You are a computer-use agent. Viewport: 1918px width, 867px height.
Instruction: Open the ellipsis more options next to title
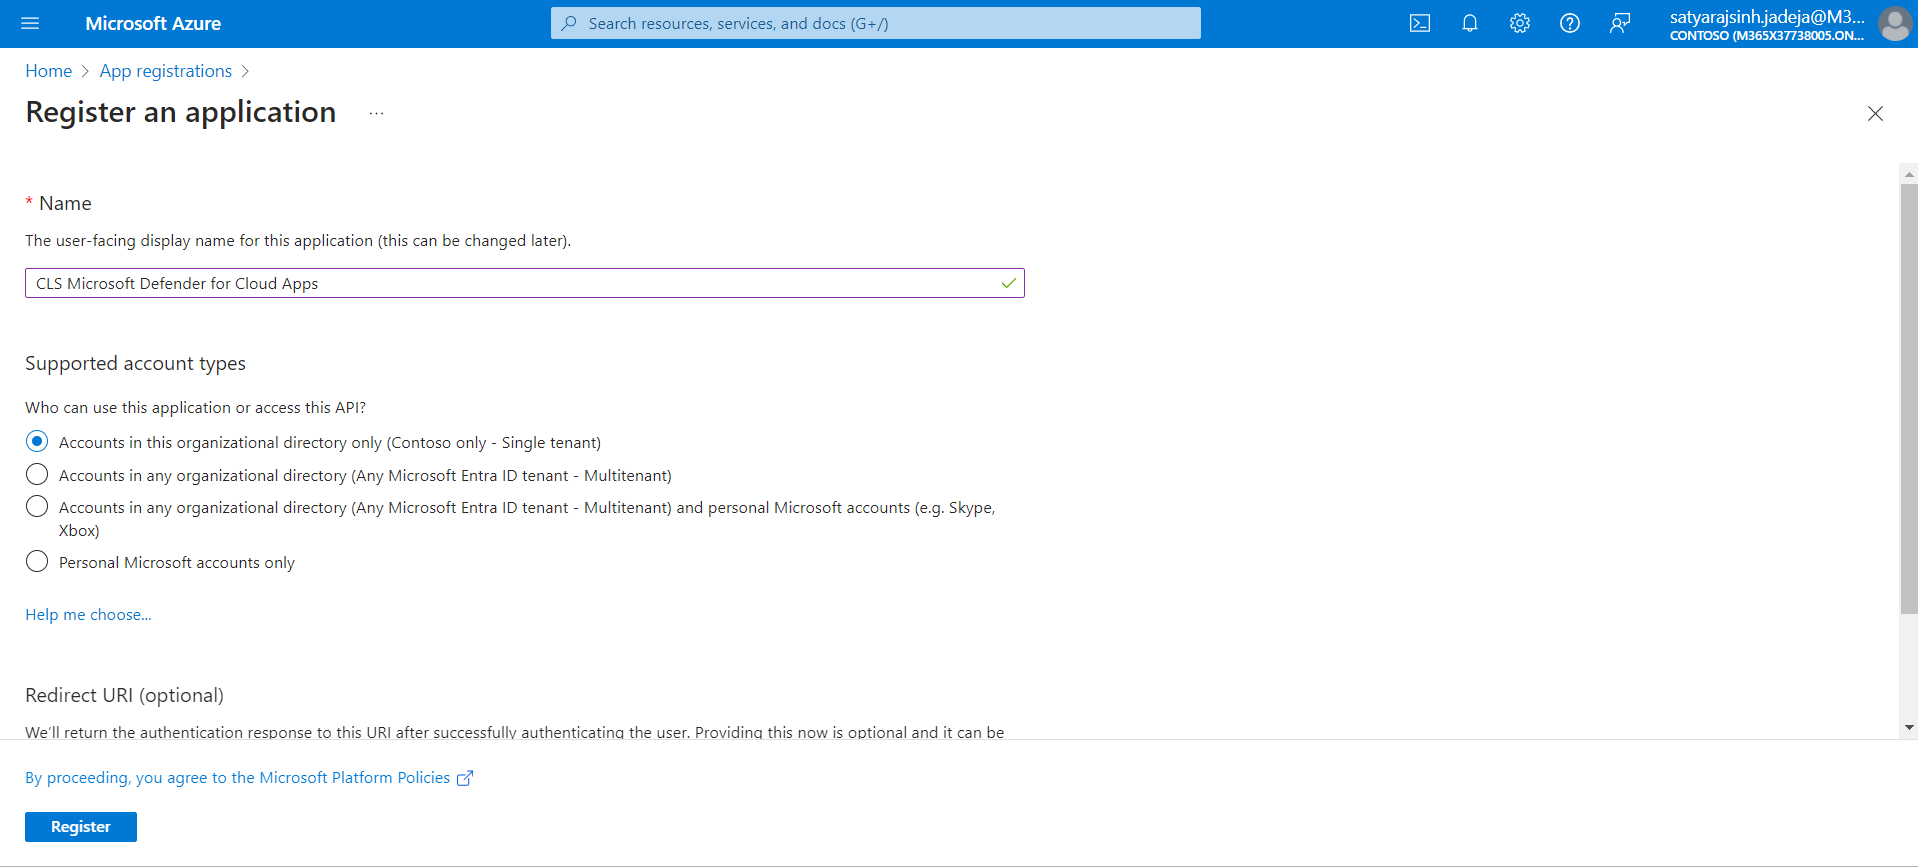click(376, 113)
